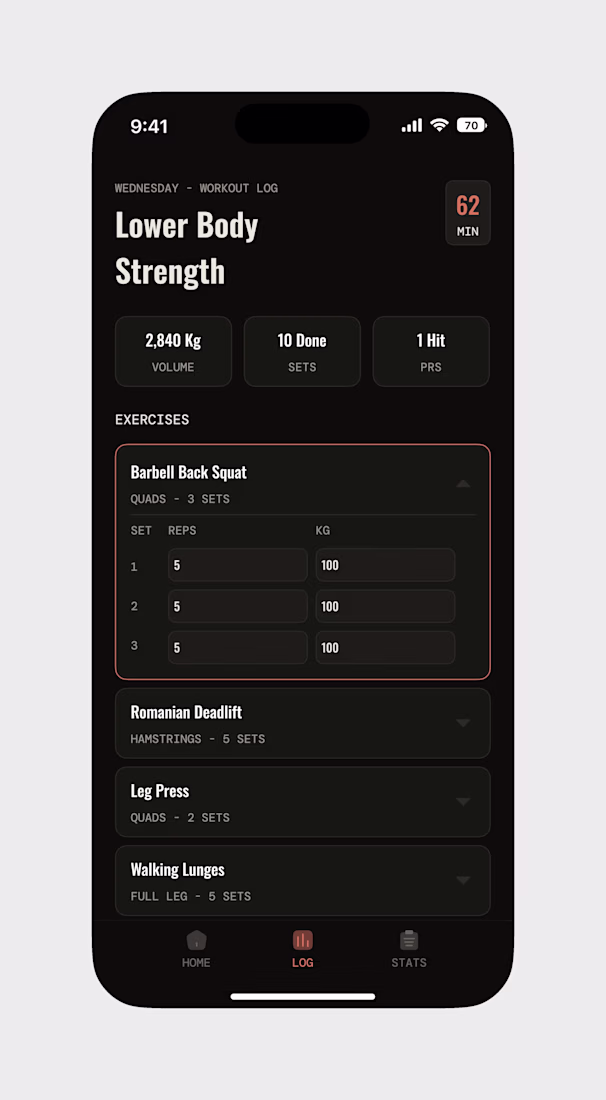This screenshot has width=606, height=1100.
Task: Tap the battery indicator icon
Action: click(471, 125)
